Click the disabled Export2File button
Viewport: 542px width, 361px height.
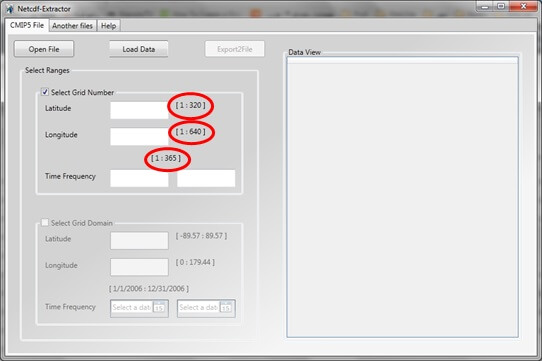[x=235, y=49]
